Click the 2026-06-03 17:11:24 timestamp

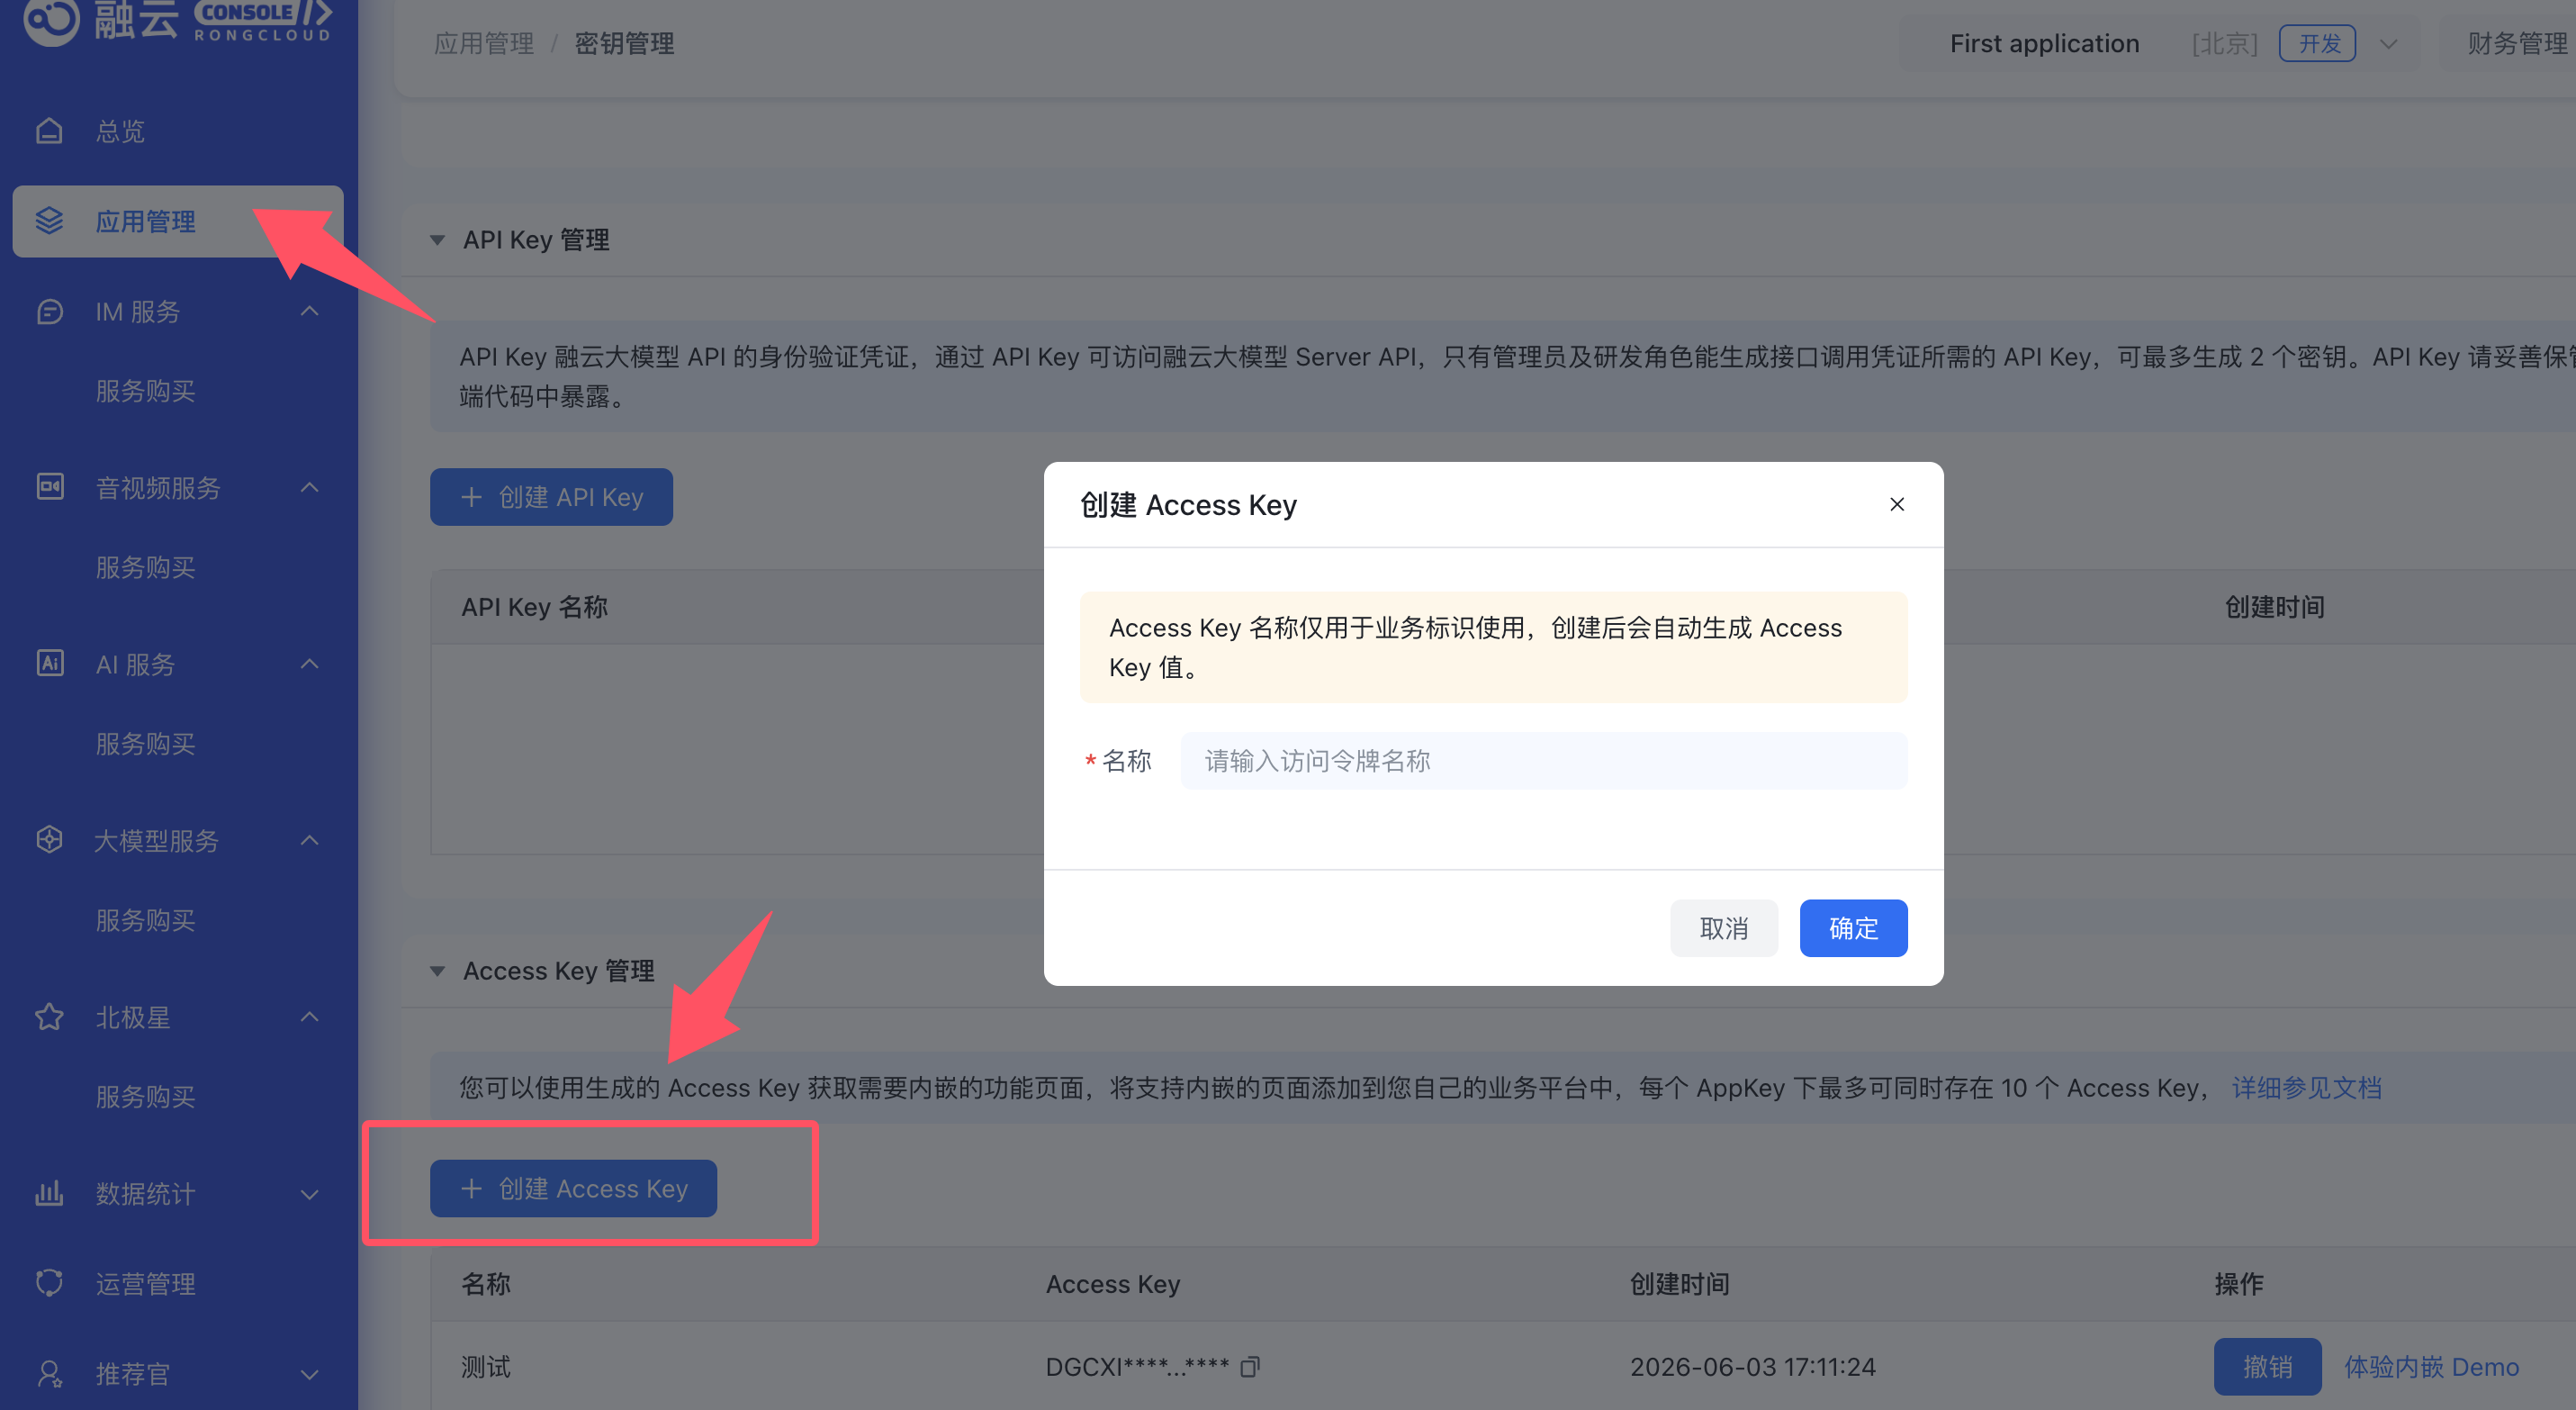1752,1366
